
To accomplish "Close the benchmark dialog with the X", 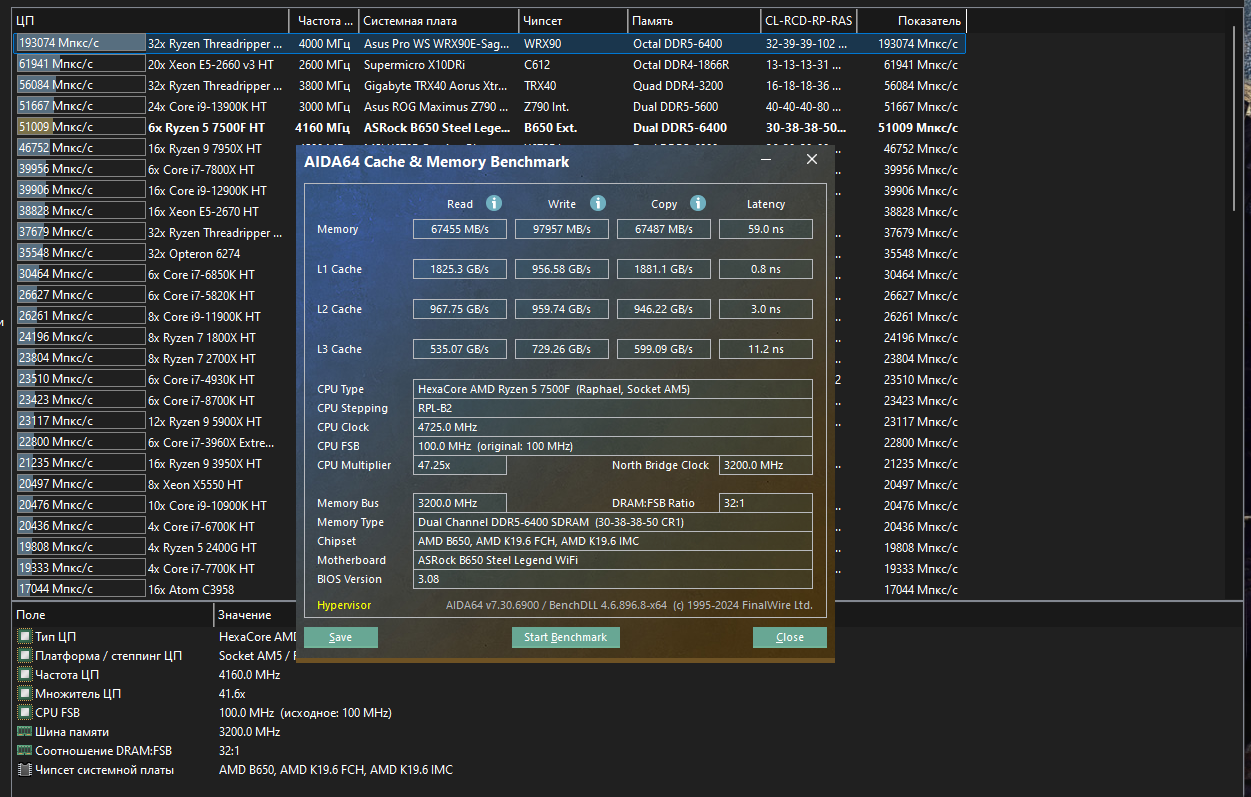I will [x=812, y=160].
